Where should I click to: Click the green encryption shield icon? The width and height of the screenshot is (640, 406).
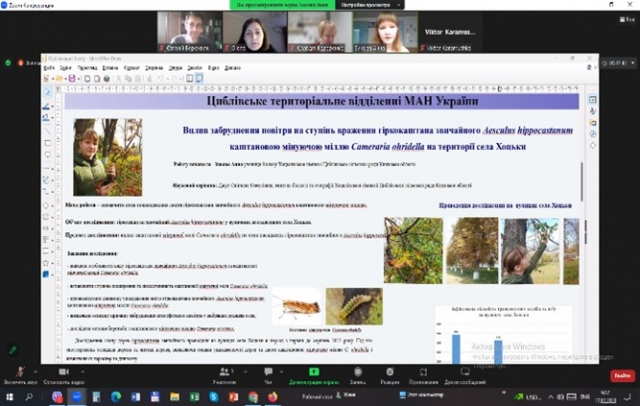coord(8,63)
